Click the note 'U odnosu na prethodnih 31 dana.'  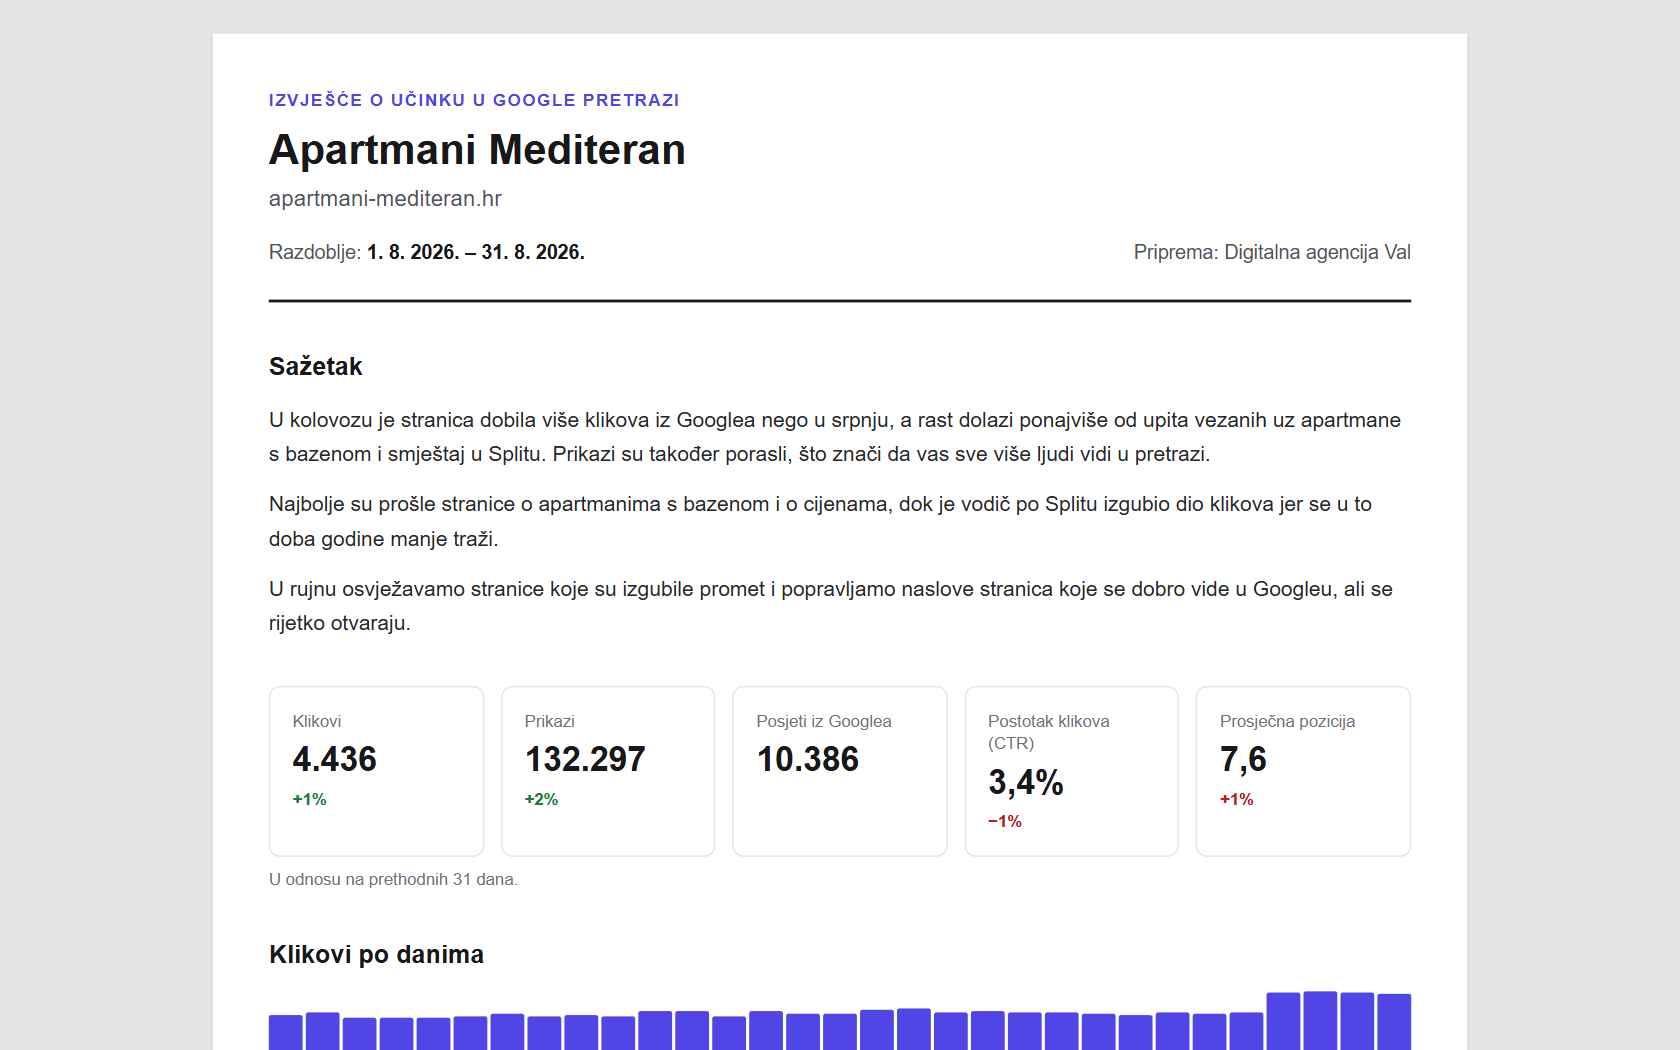tap(393, 880)
